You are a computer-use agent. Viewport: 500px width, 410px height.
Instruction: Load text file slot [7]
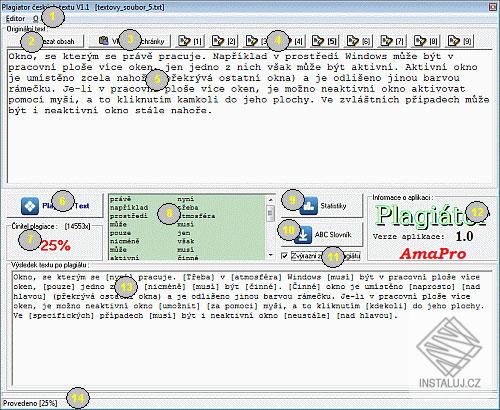(392, 41)
